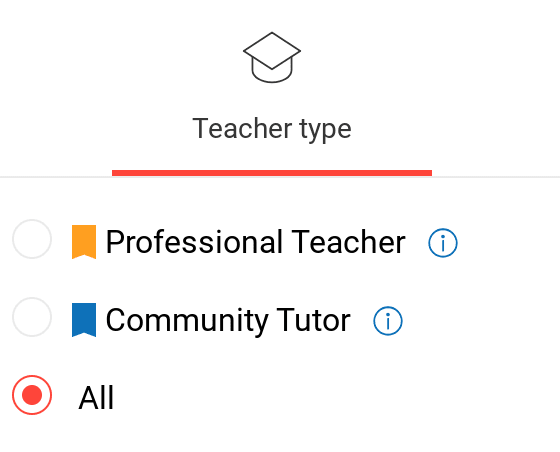Click the word Professional in first option
Image resolution: width=560 pixels, height=452 pixels.
[x=194, y=242]
